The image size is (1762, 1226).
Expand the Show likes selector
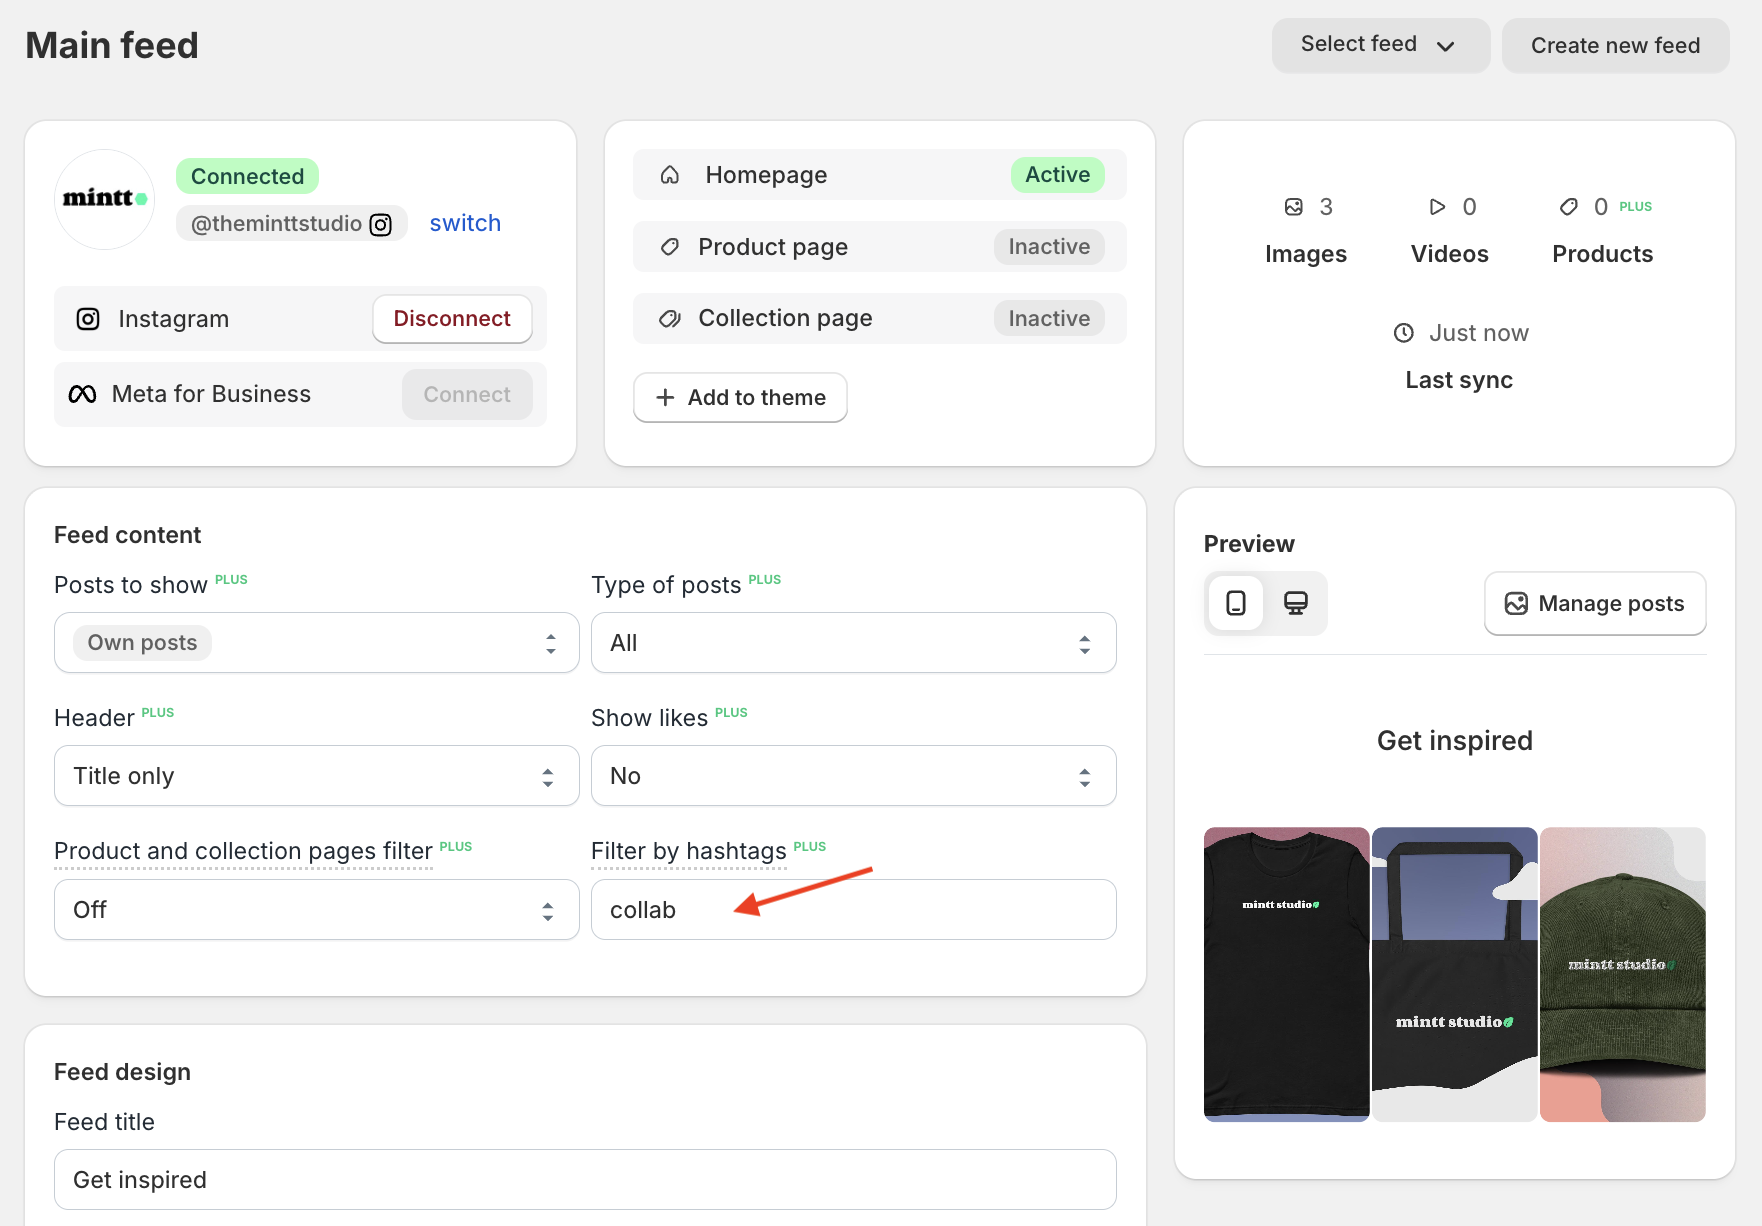(x=852, y=775)
